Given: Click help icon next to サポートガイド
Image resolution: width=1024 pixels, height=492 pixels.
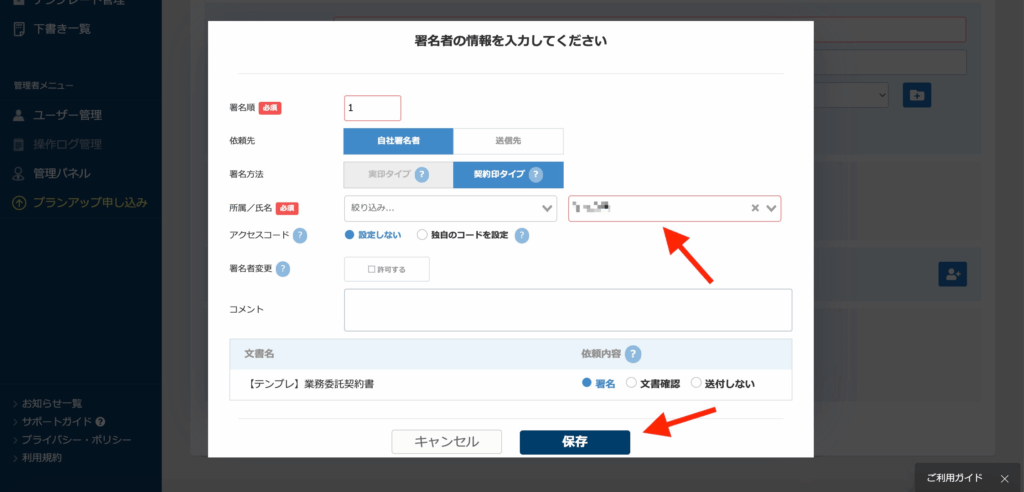Looking at the screenshot, I should tap(100, 422).
